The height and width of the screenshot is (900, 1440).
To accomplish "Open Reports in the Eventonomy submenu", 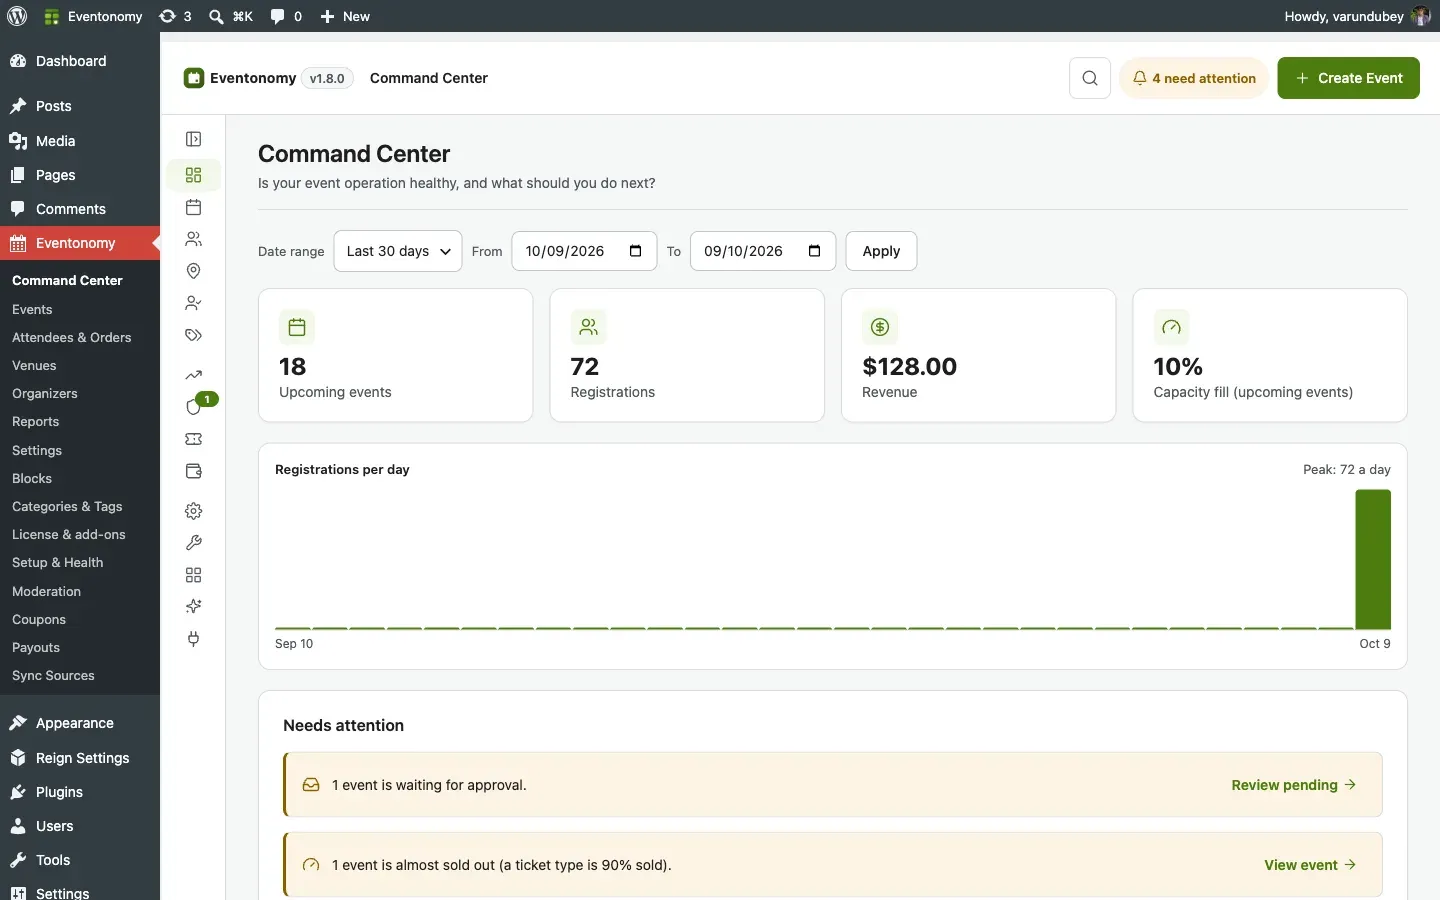I will tap(36, 422).
